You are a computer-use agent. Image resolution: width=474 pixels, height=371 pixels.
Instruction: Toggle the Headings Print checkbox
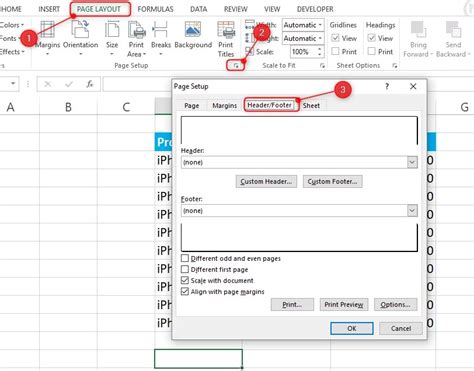click(371, 51)
